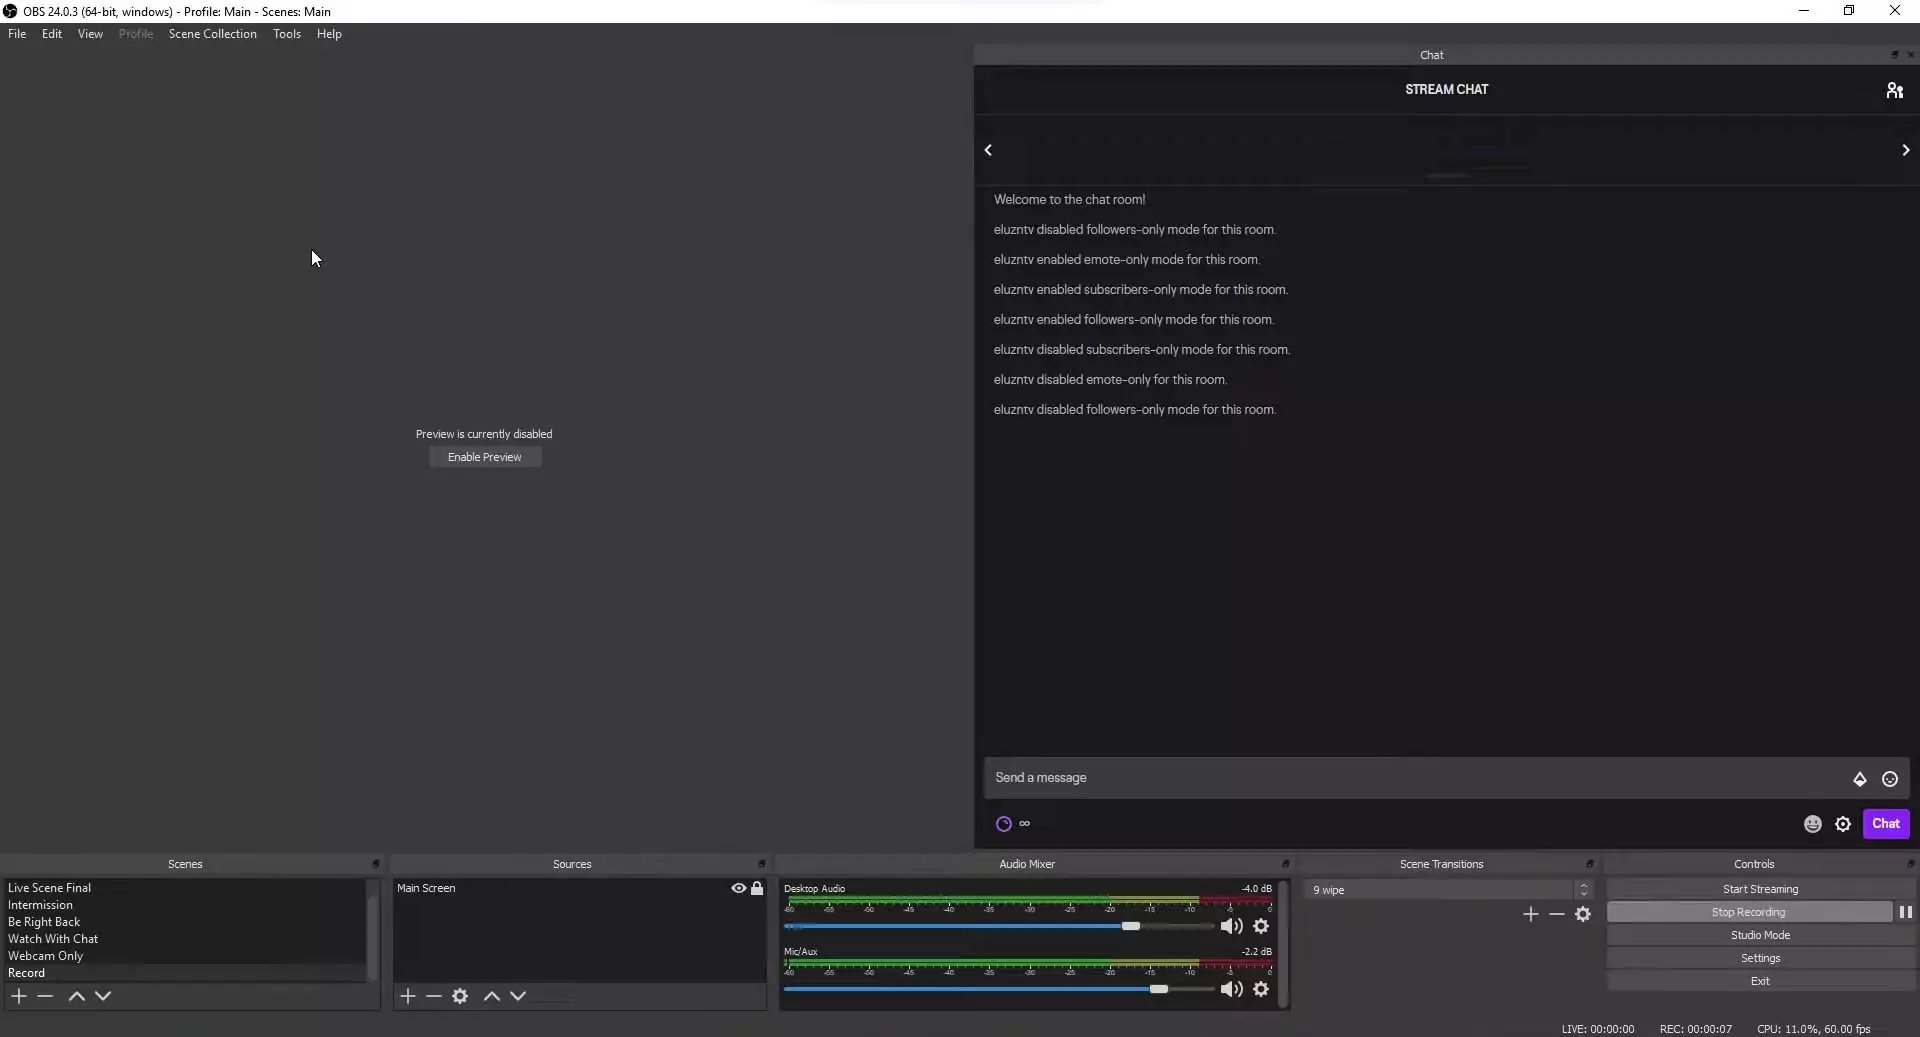1920x1037 pixels.
Task: Click Stop Recording button
Action: pyautogui.click(x=1749, y=912)
